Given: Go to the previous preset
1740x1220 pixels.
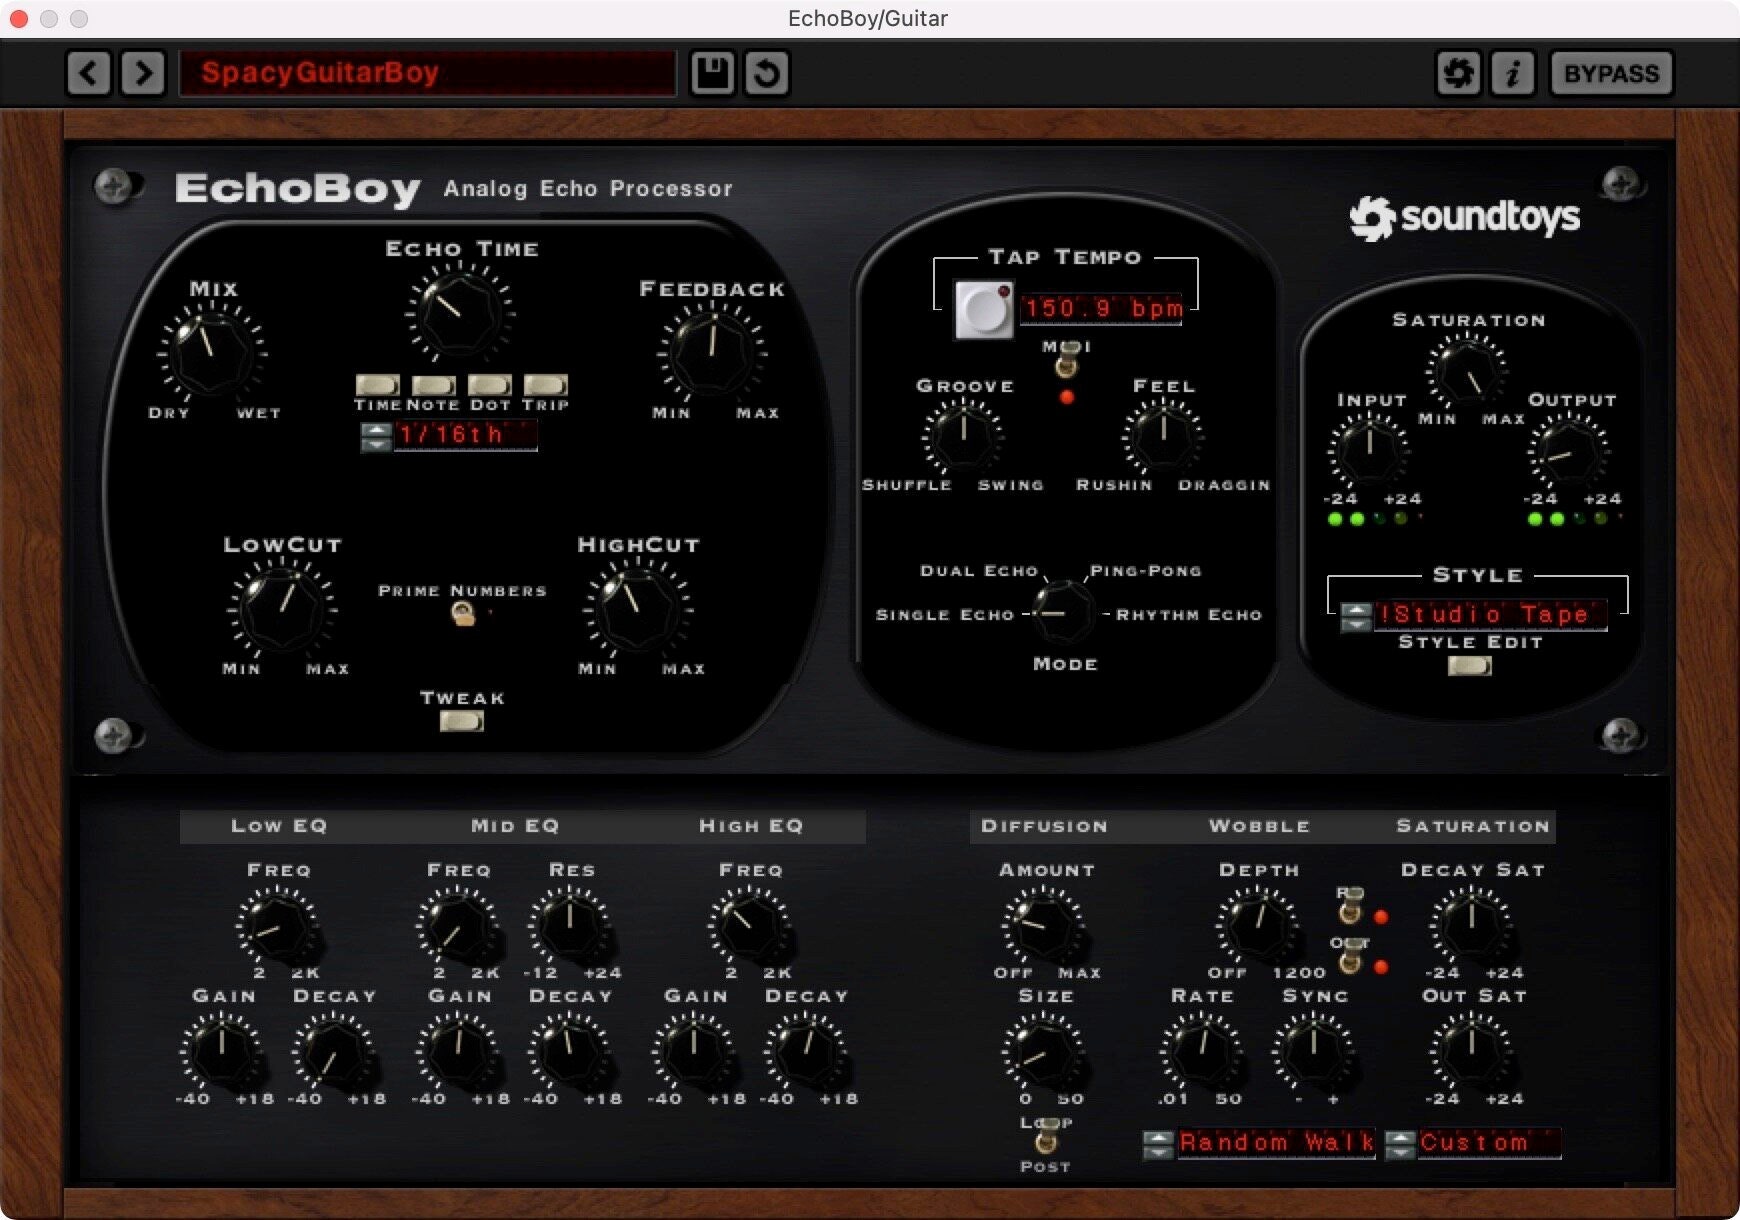Looking at the screenshot, I should pyautogui.click(x=88, y=73).
